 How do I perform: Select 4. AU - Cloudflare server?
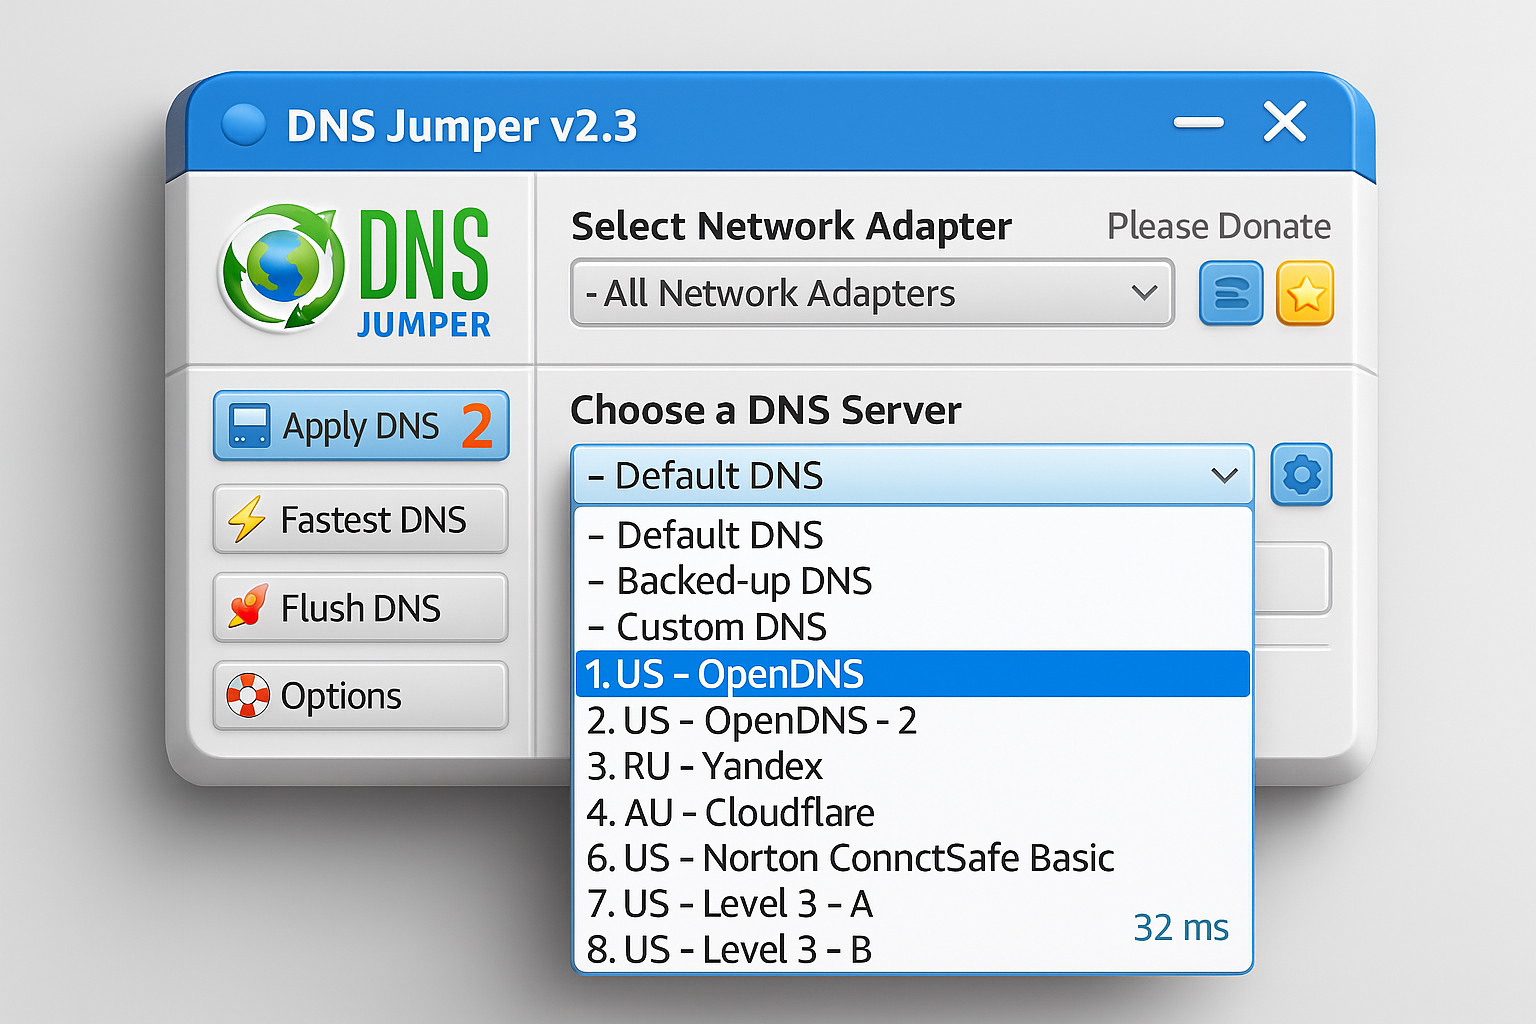click(x=730, y=812)
